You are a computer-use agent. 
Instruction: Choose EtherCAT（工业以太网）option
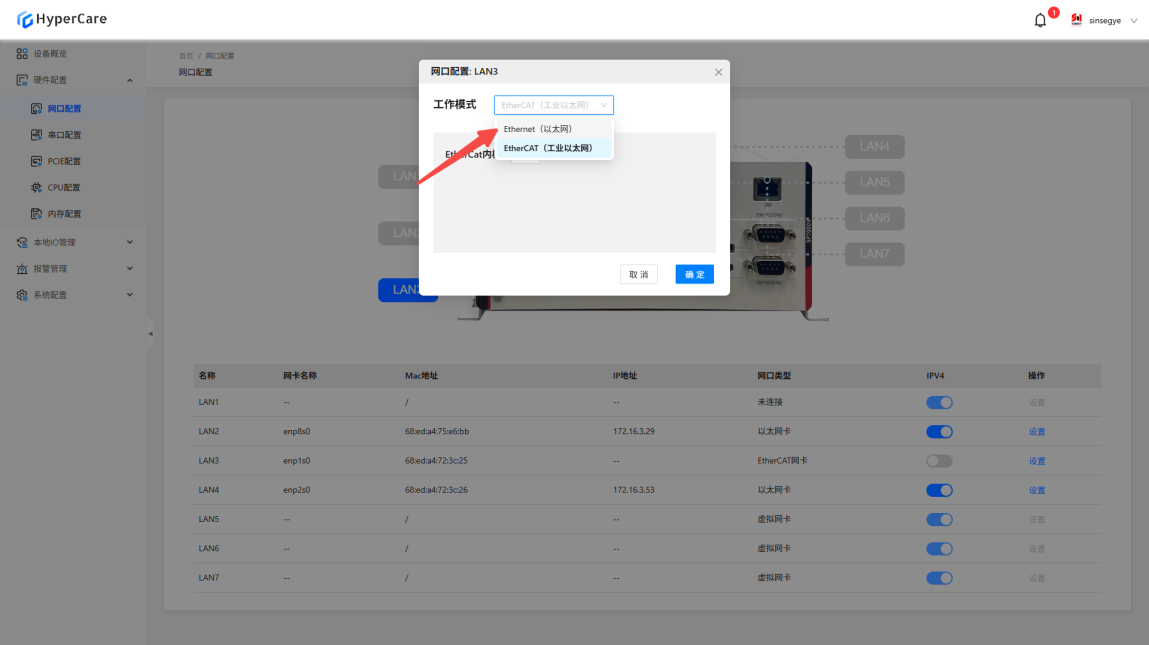coord(553,148)
